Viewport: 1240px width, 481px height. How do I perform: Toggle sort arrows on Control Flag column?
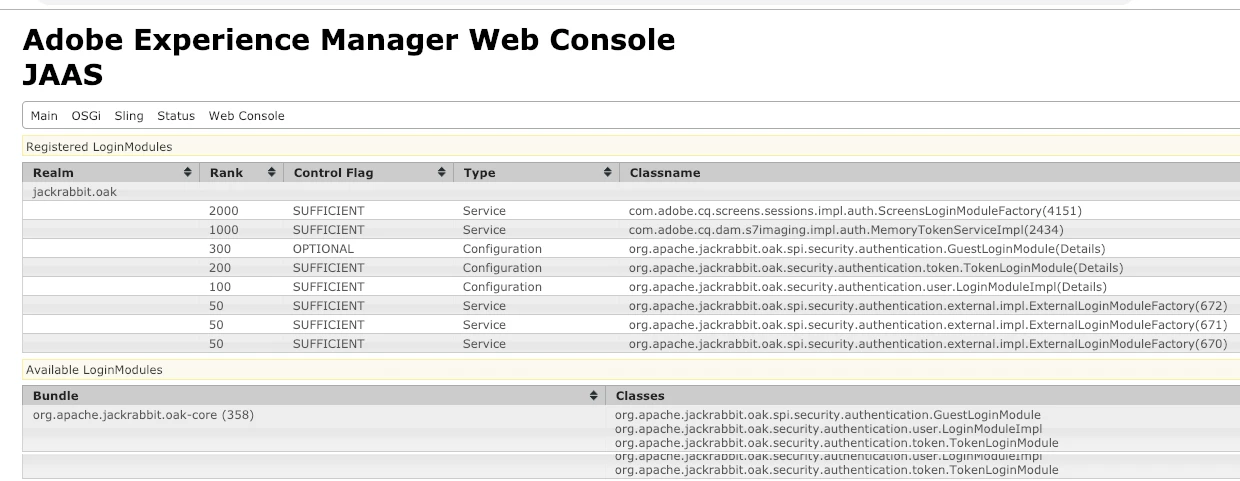(442, 173)
